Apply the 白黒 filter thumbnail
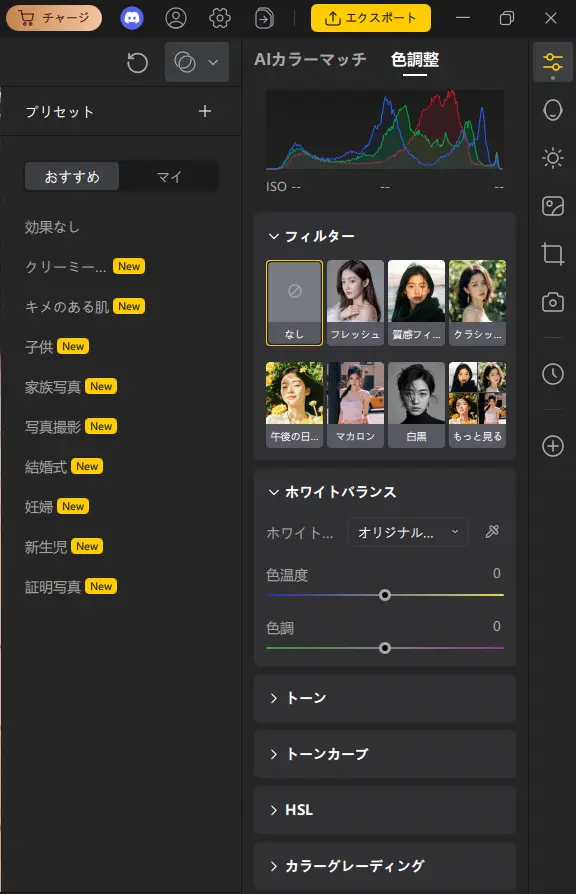Image resolution: width=576 pixels, height=894 pixels. tap(416, 405)
